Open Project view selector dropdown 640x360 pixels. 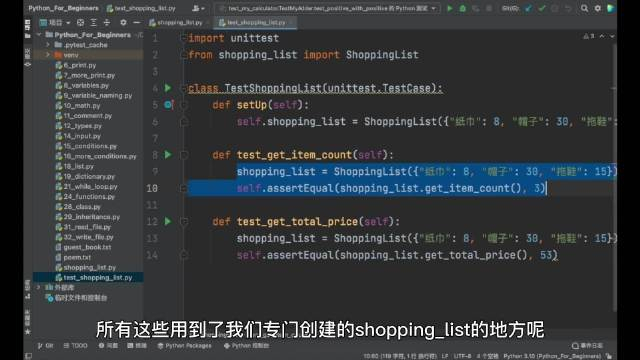[x=55, y=22]
